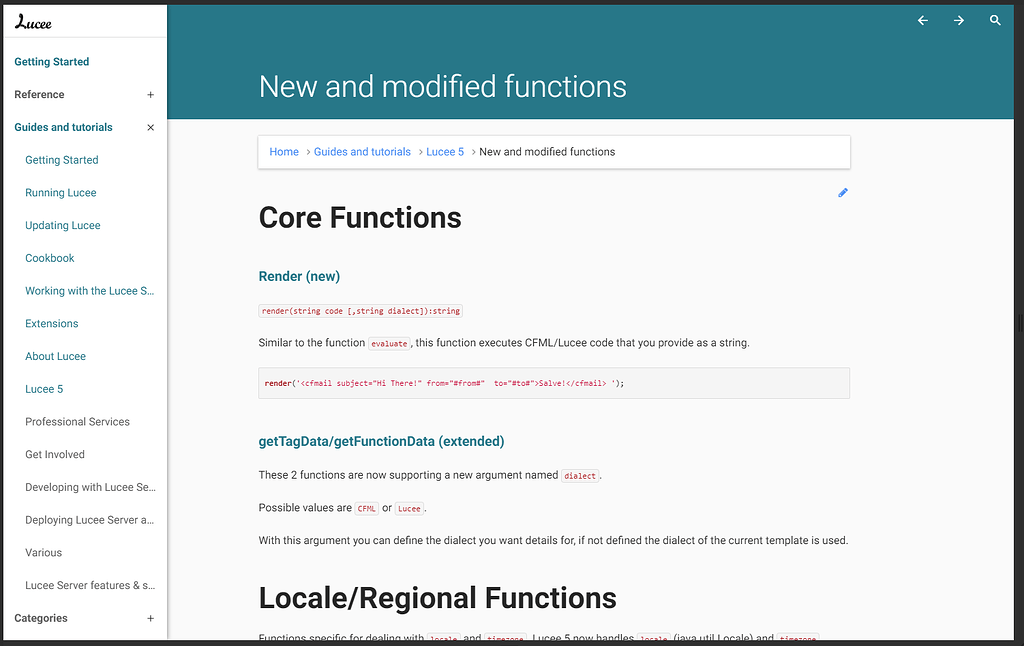Screen dimensions: 1024x646
Task: Open Cookbook guide
Action: (50, 258)
